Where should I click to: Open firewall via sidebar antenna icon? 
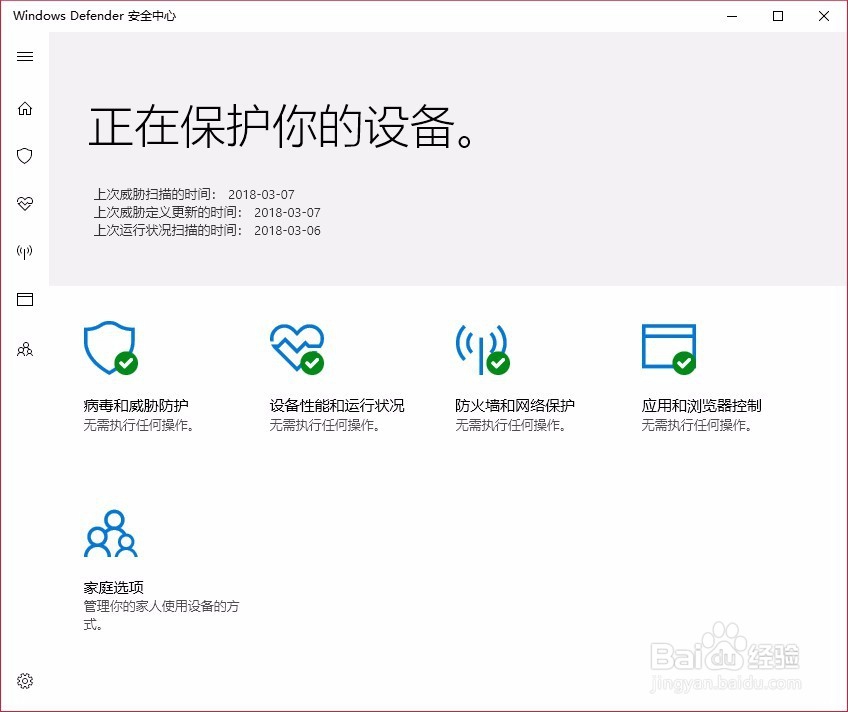25,251
